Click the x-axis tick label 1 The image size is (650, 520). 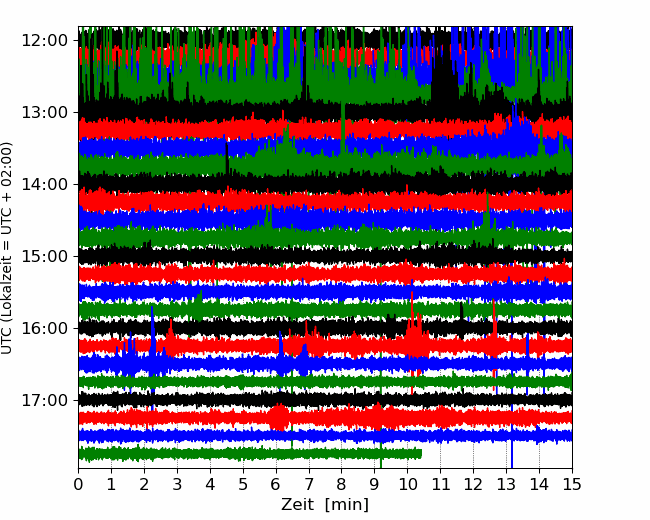click(111, 484)
